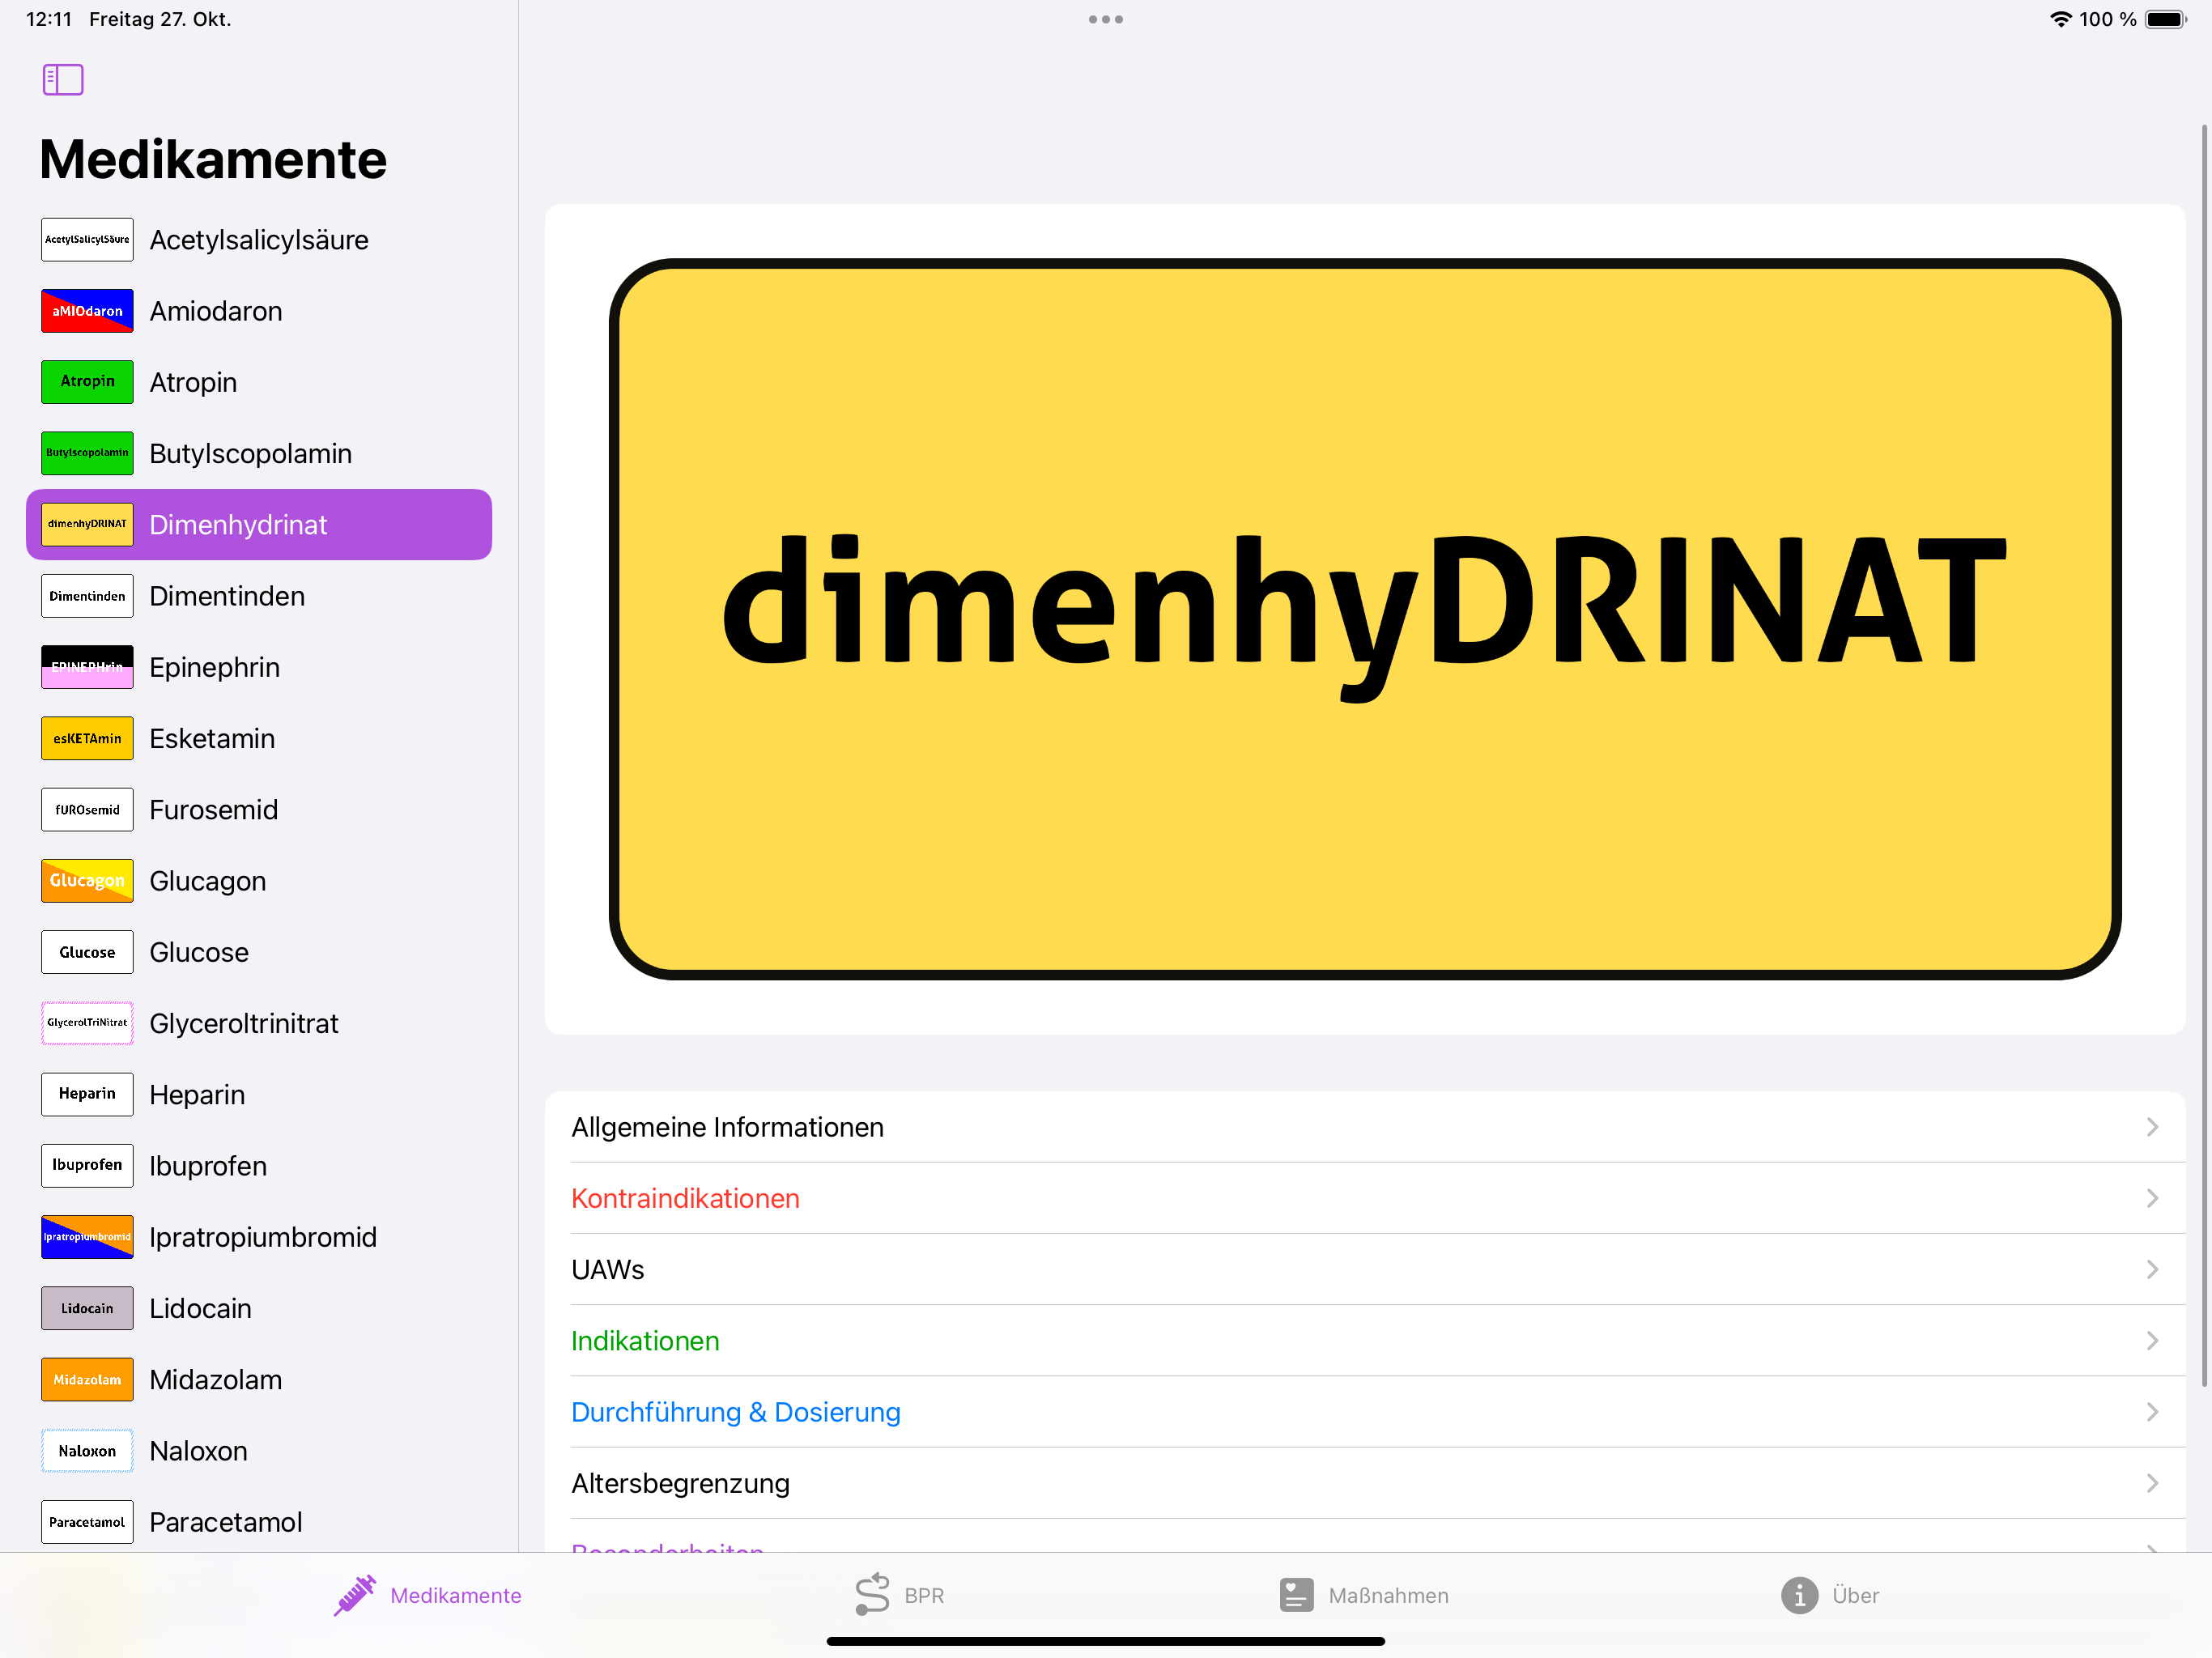Tap the orange-yellow Glucagon label icon
Screen dimensions: 2212x1658
coord(87,881)
